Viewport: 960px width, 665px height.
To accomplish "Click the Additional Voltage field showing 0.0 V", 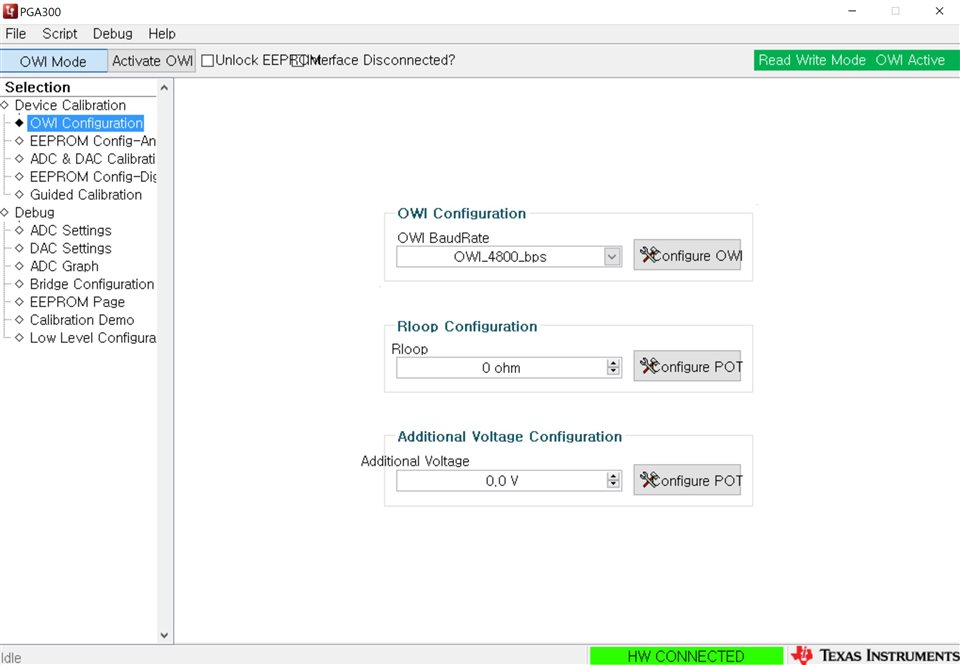I will [501, 481].
